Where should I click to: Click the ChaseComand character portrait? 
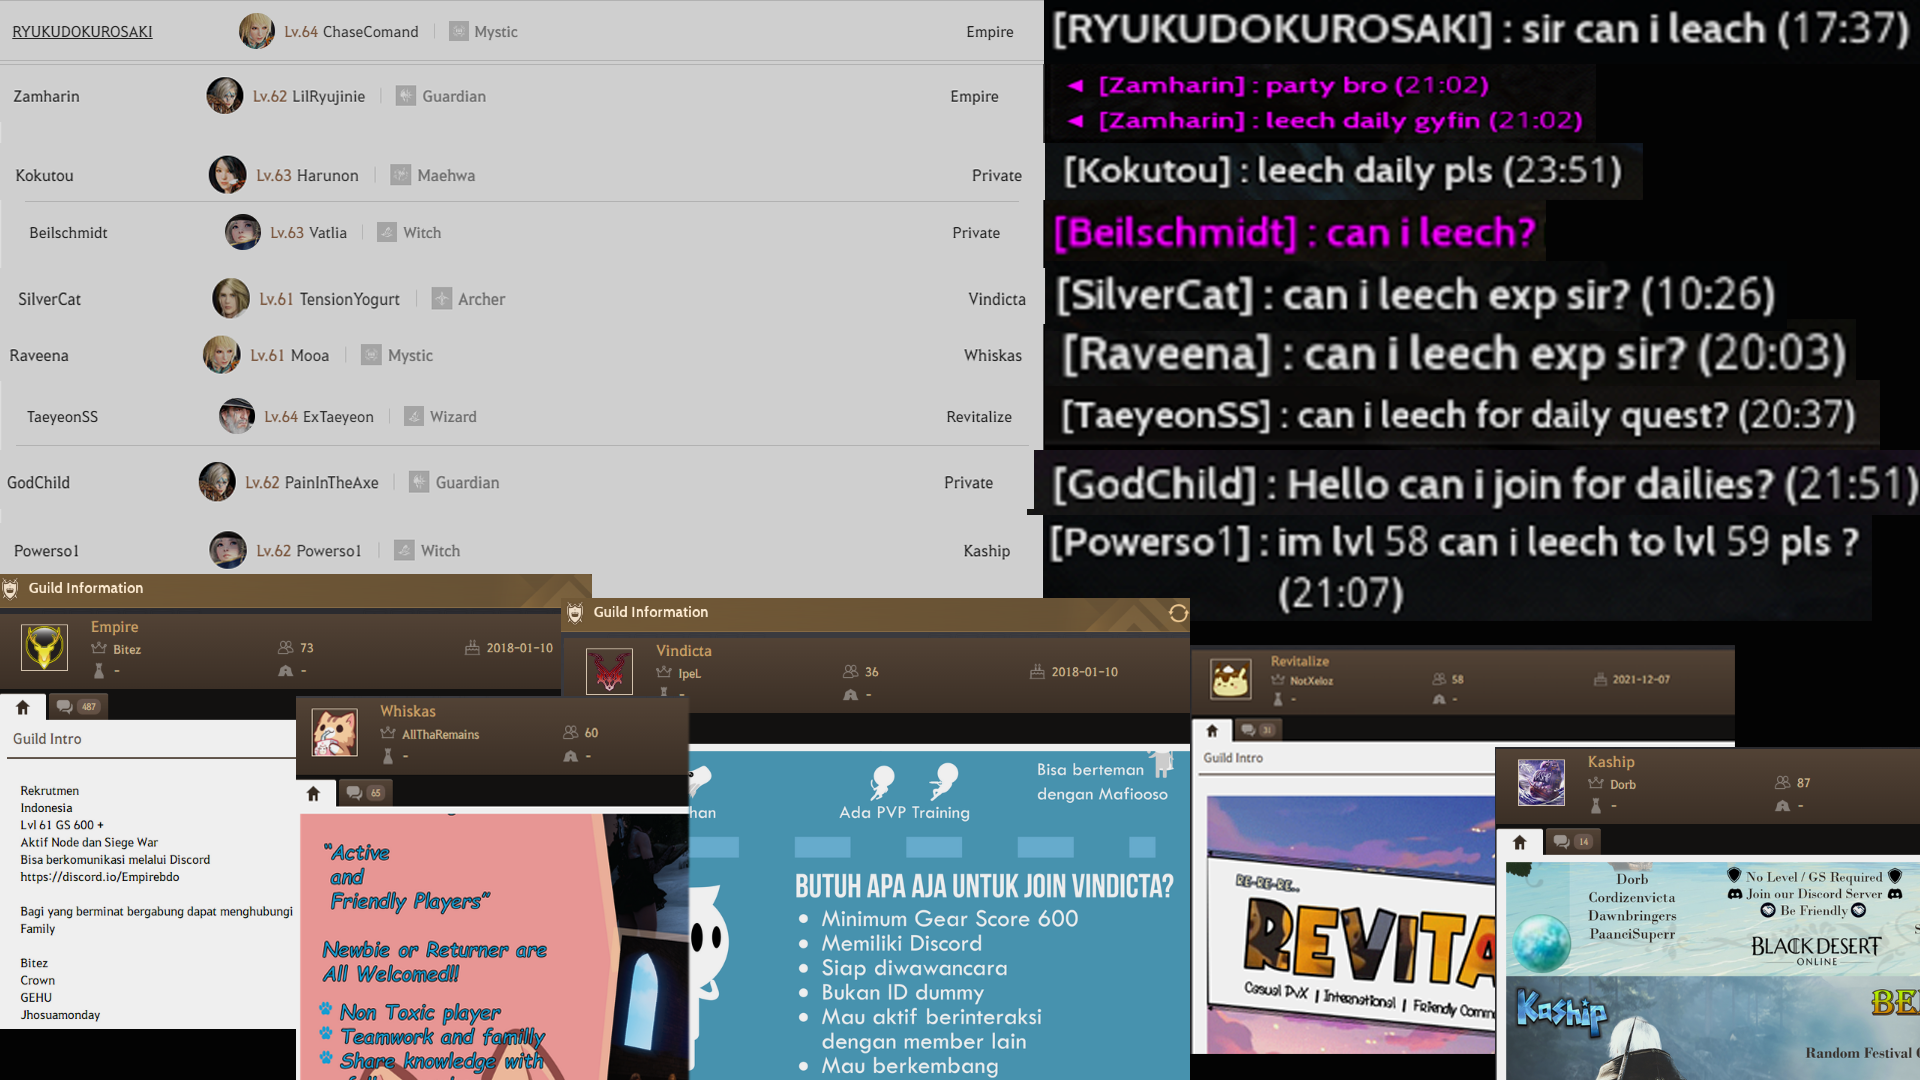257,31
